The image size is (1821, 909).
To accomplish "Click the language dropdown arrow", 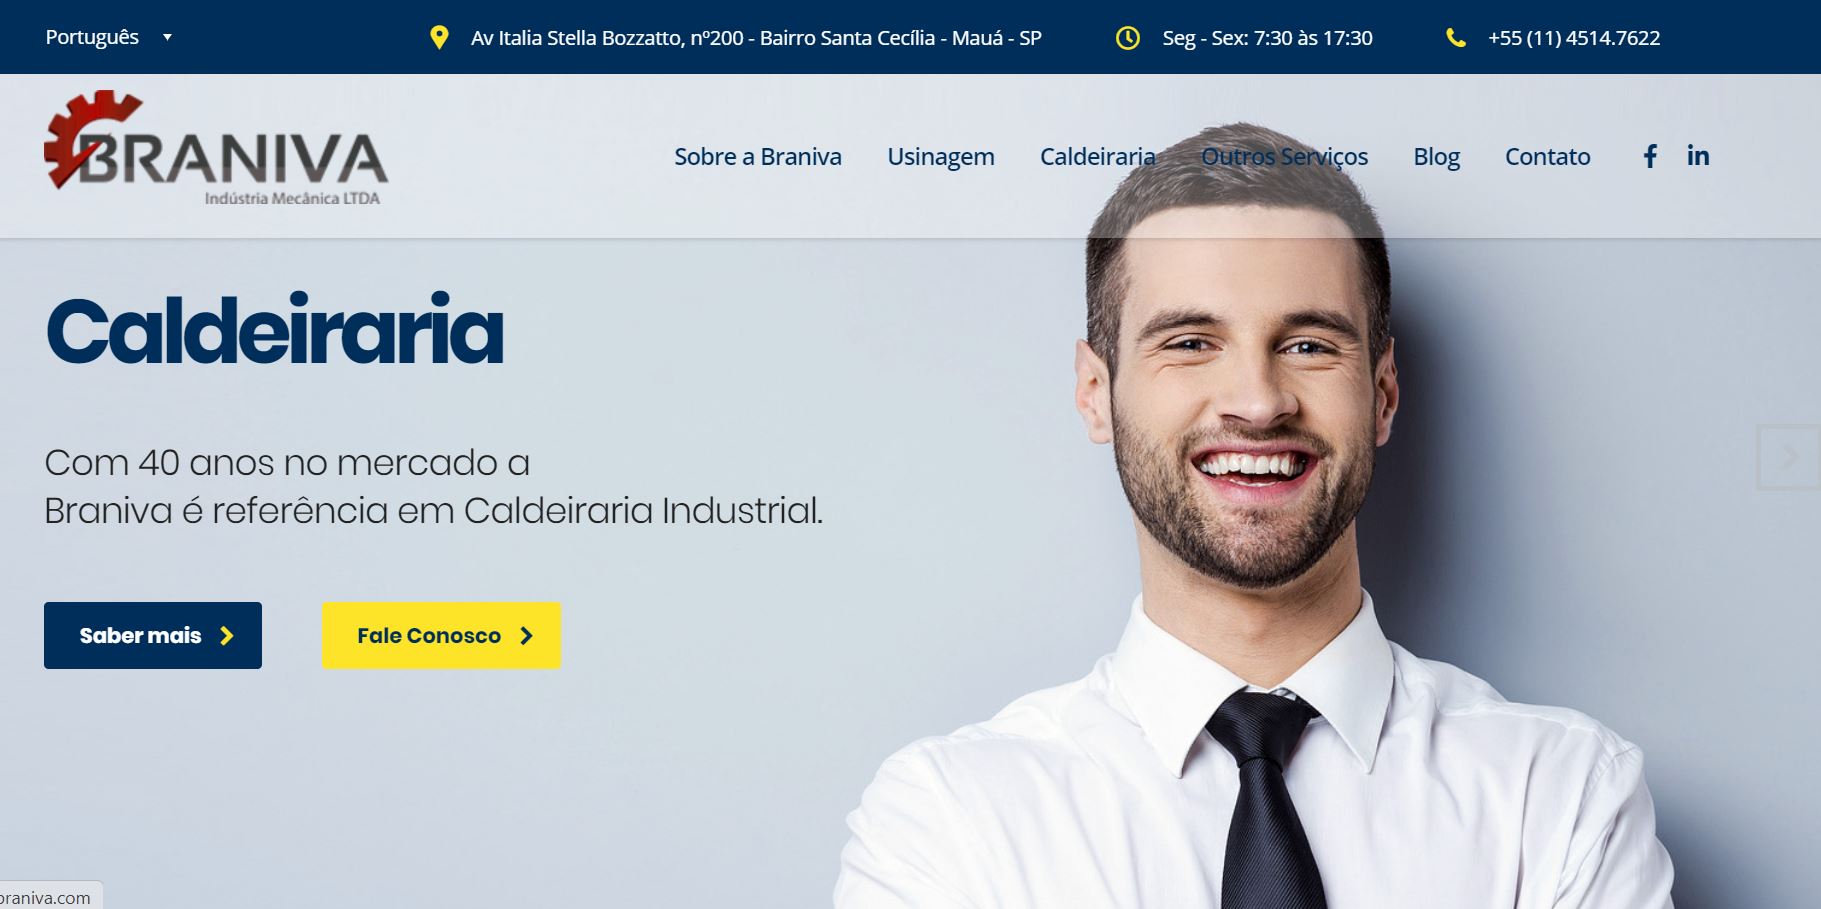I will 168,38.
